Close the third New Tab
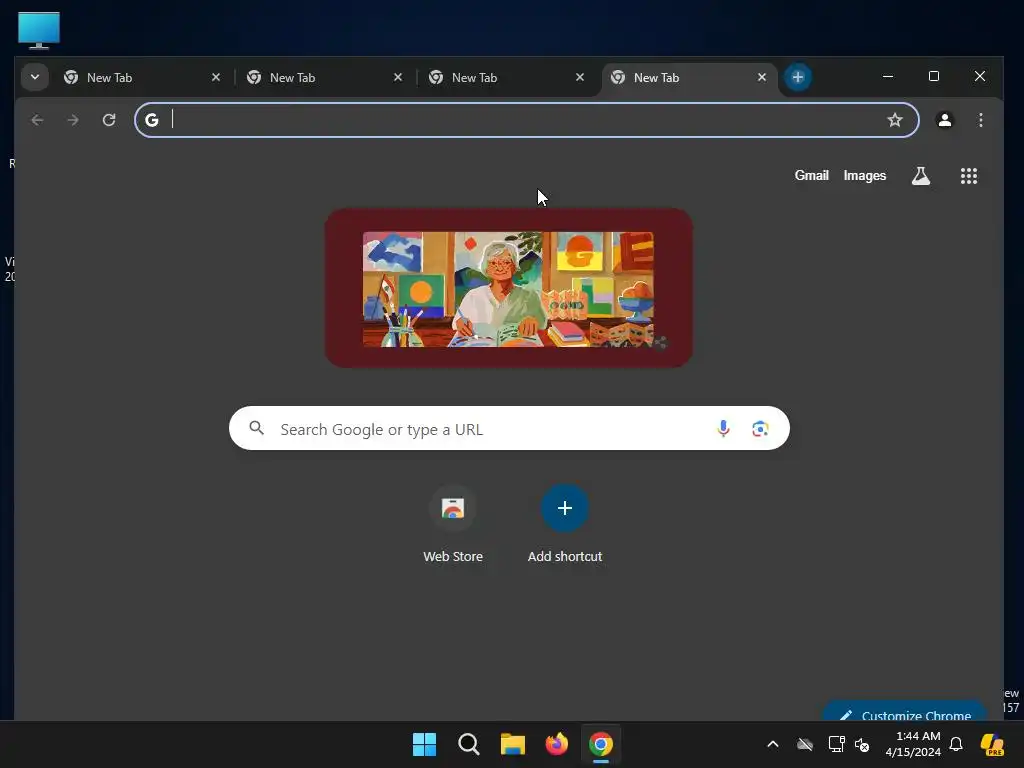 580,77
